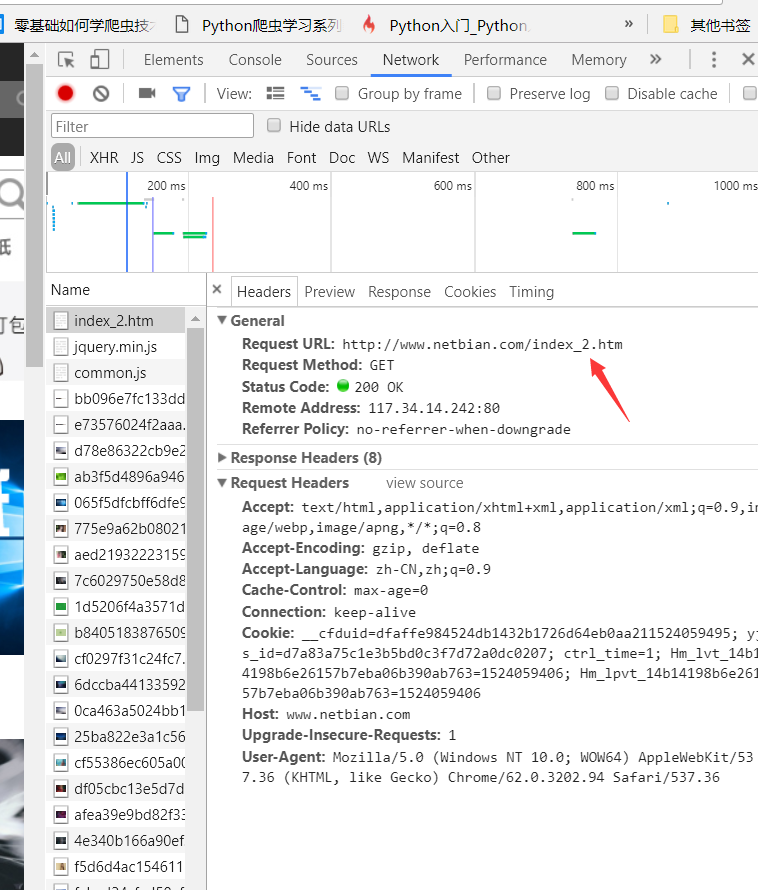Open DevTools three-dot customize menu
The height and width of the screenshot is (890, 758).
pos(714,60)
